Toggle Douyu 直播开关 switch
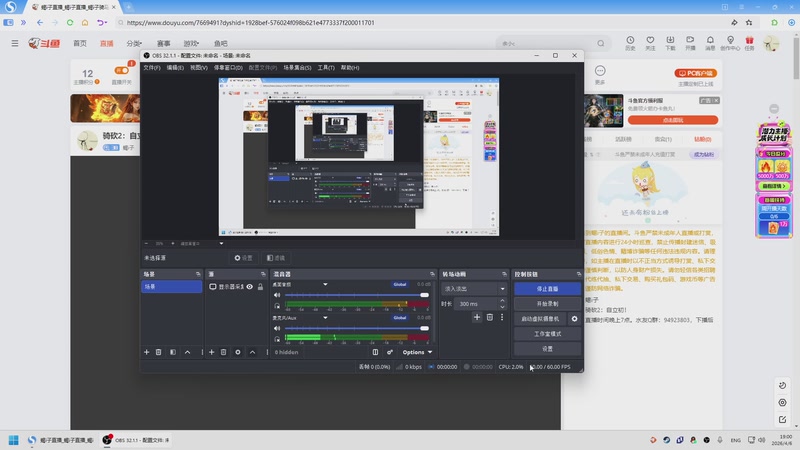The image size is (800, 450). tap(121, 70)
